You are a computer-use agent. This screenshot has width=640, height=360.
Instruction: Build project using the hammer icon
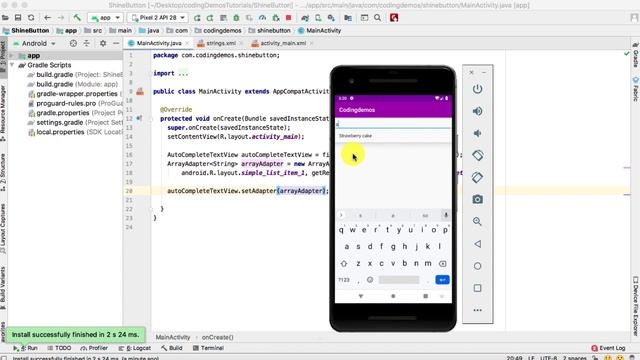(x=77, y=18)
